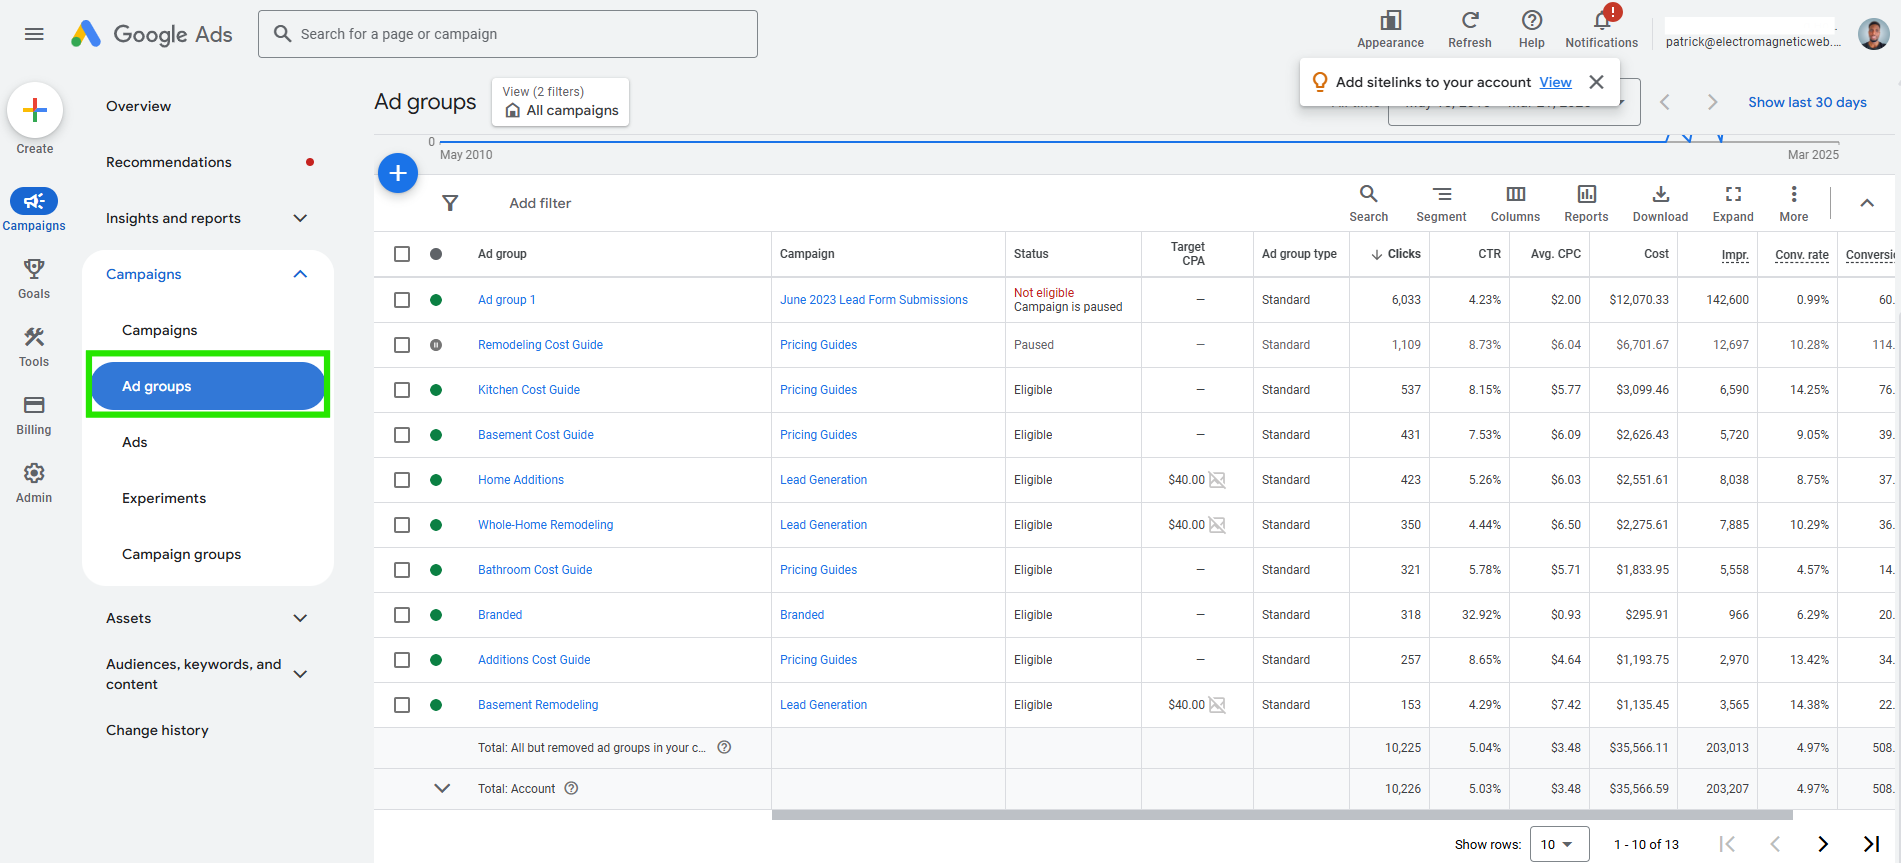The height and width of the screenshot is (863, 1901).
Task: Open Goals in the left rail
Action: pyautogui.click(x=34, y=278)
